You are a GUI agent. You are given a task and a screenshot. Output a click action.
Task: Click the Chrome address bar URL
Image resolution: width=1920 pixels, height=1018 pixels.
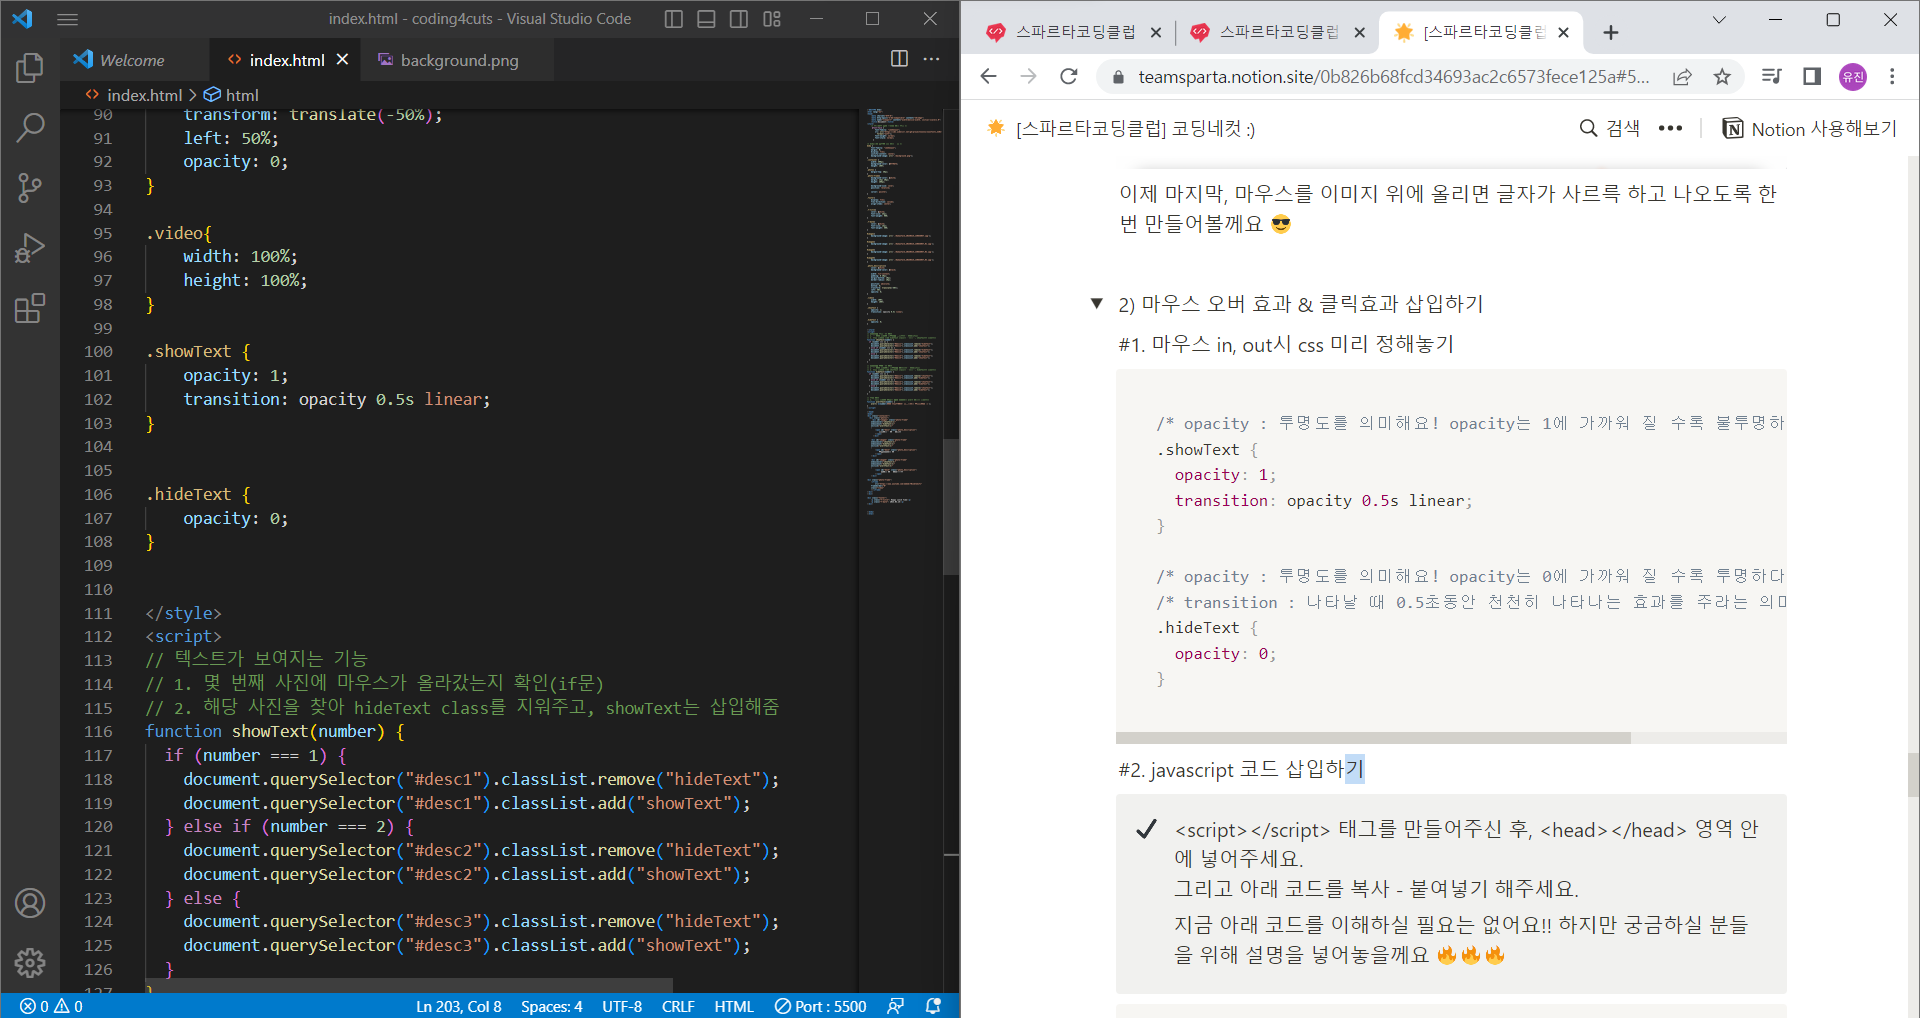(x=1394, y=77)
